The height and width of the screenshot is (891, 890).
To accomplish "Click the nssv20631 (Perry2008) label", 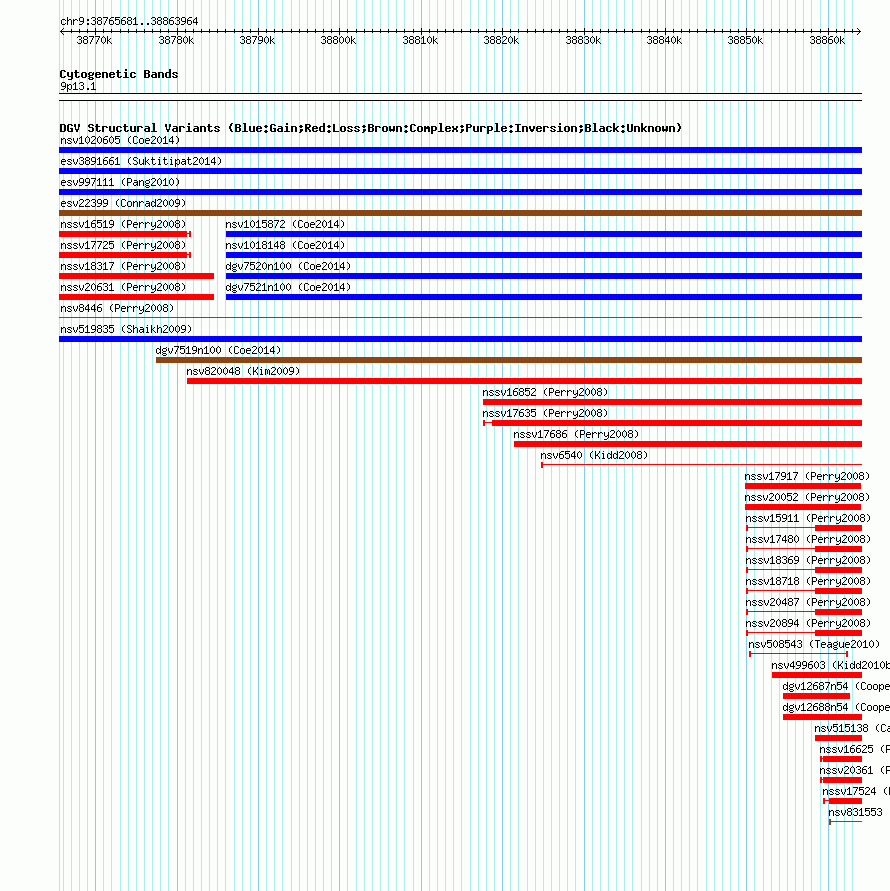I will (123, 288).
